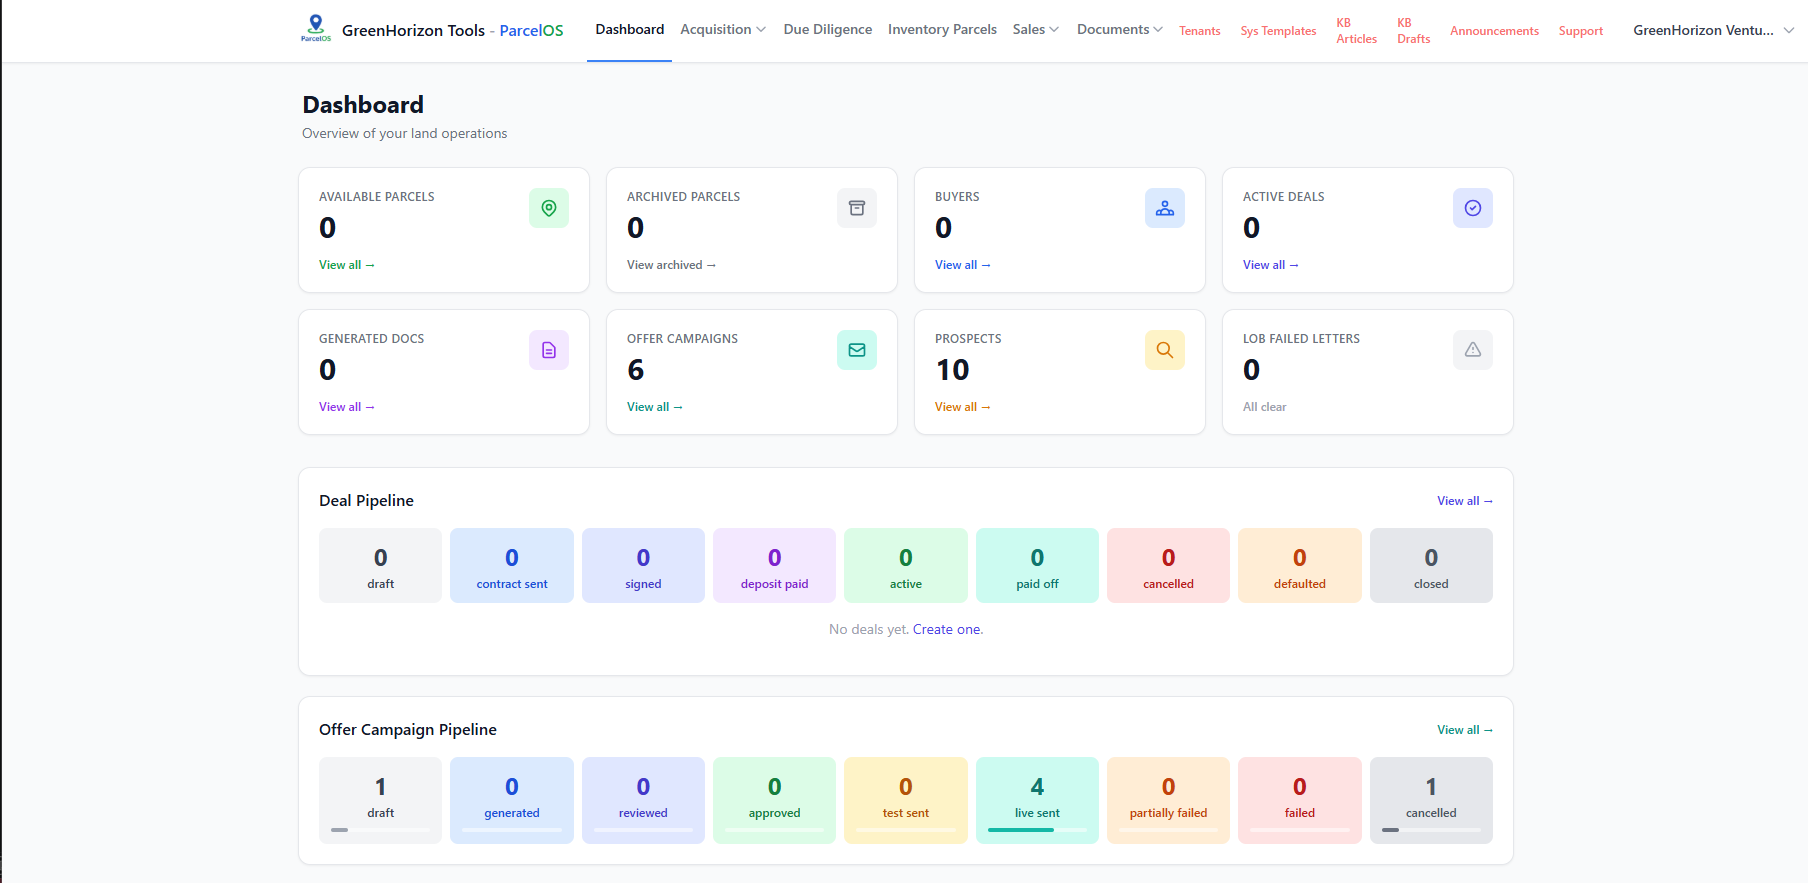Click the Offer Campaigns envelope icon
This screenshot has width=1808, height=883.
pos(857,350)
